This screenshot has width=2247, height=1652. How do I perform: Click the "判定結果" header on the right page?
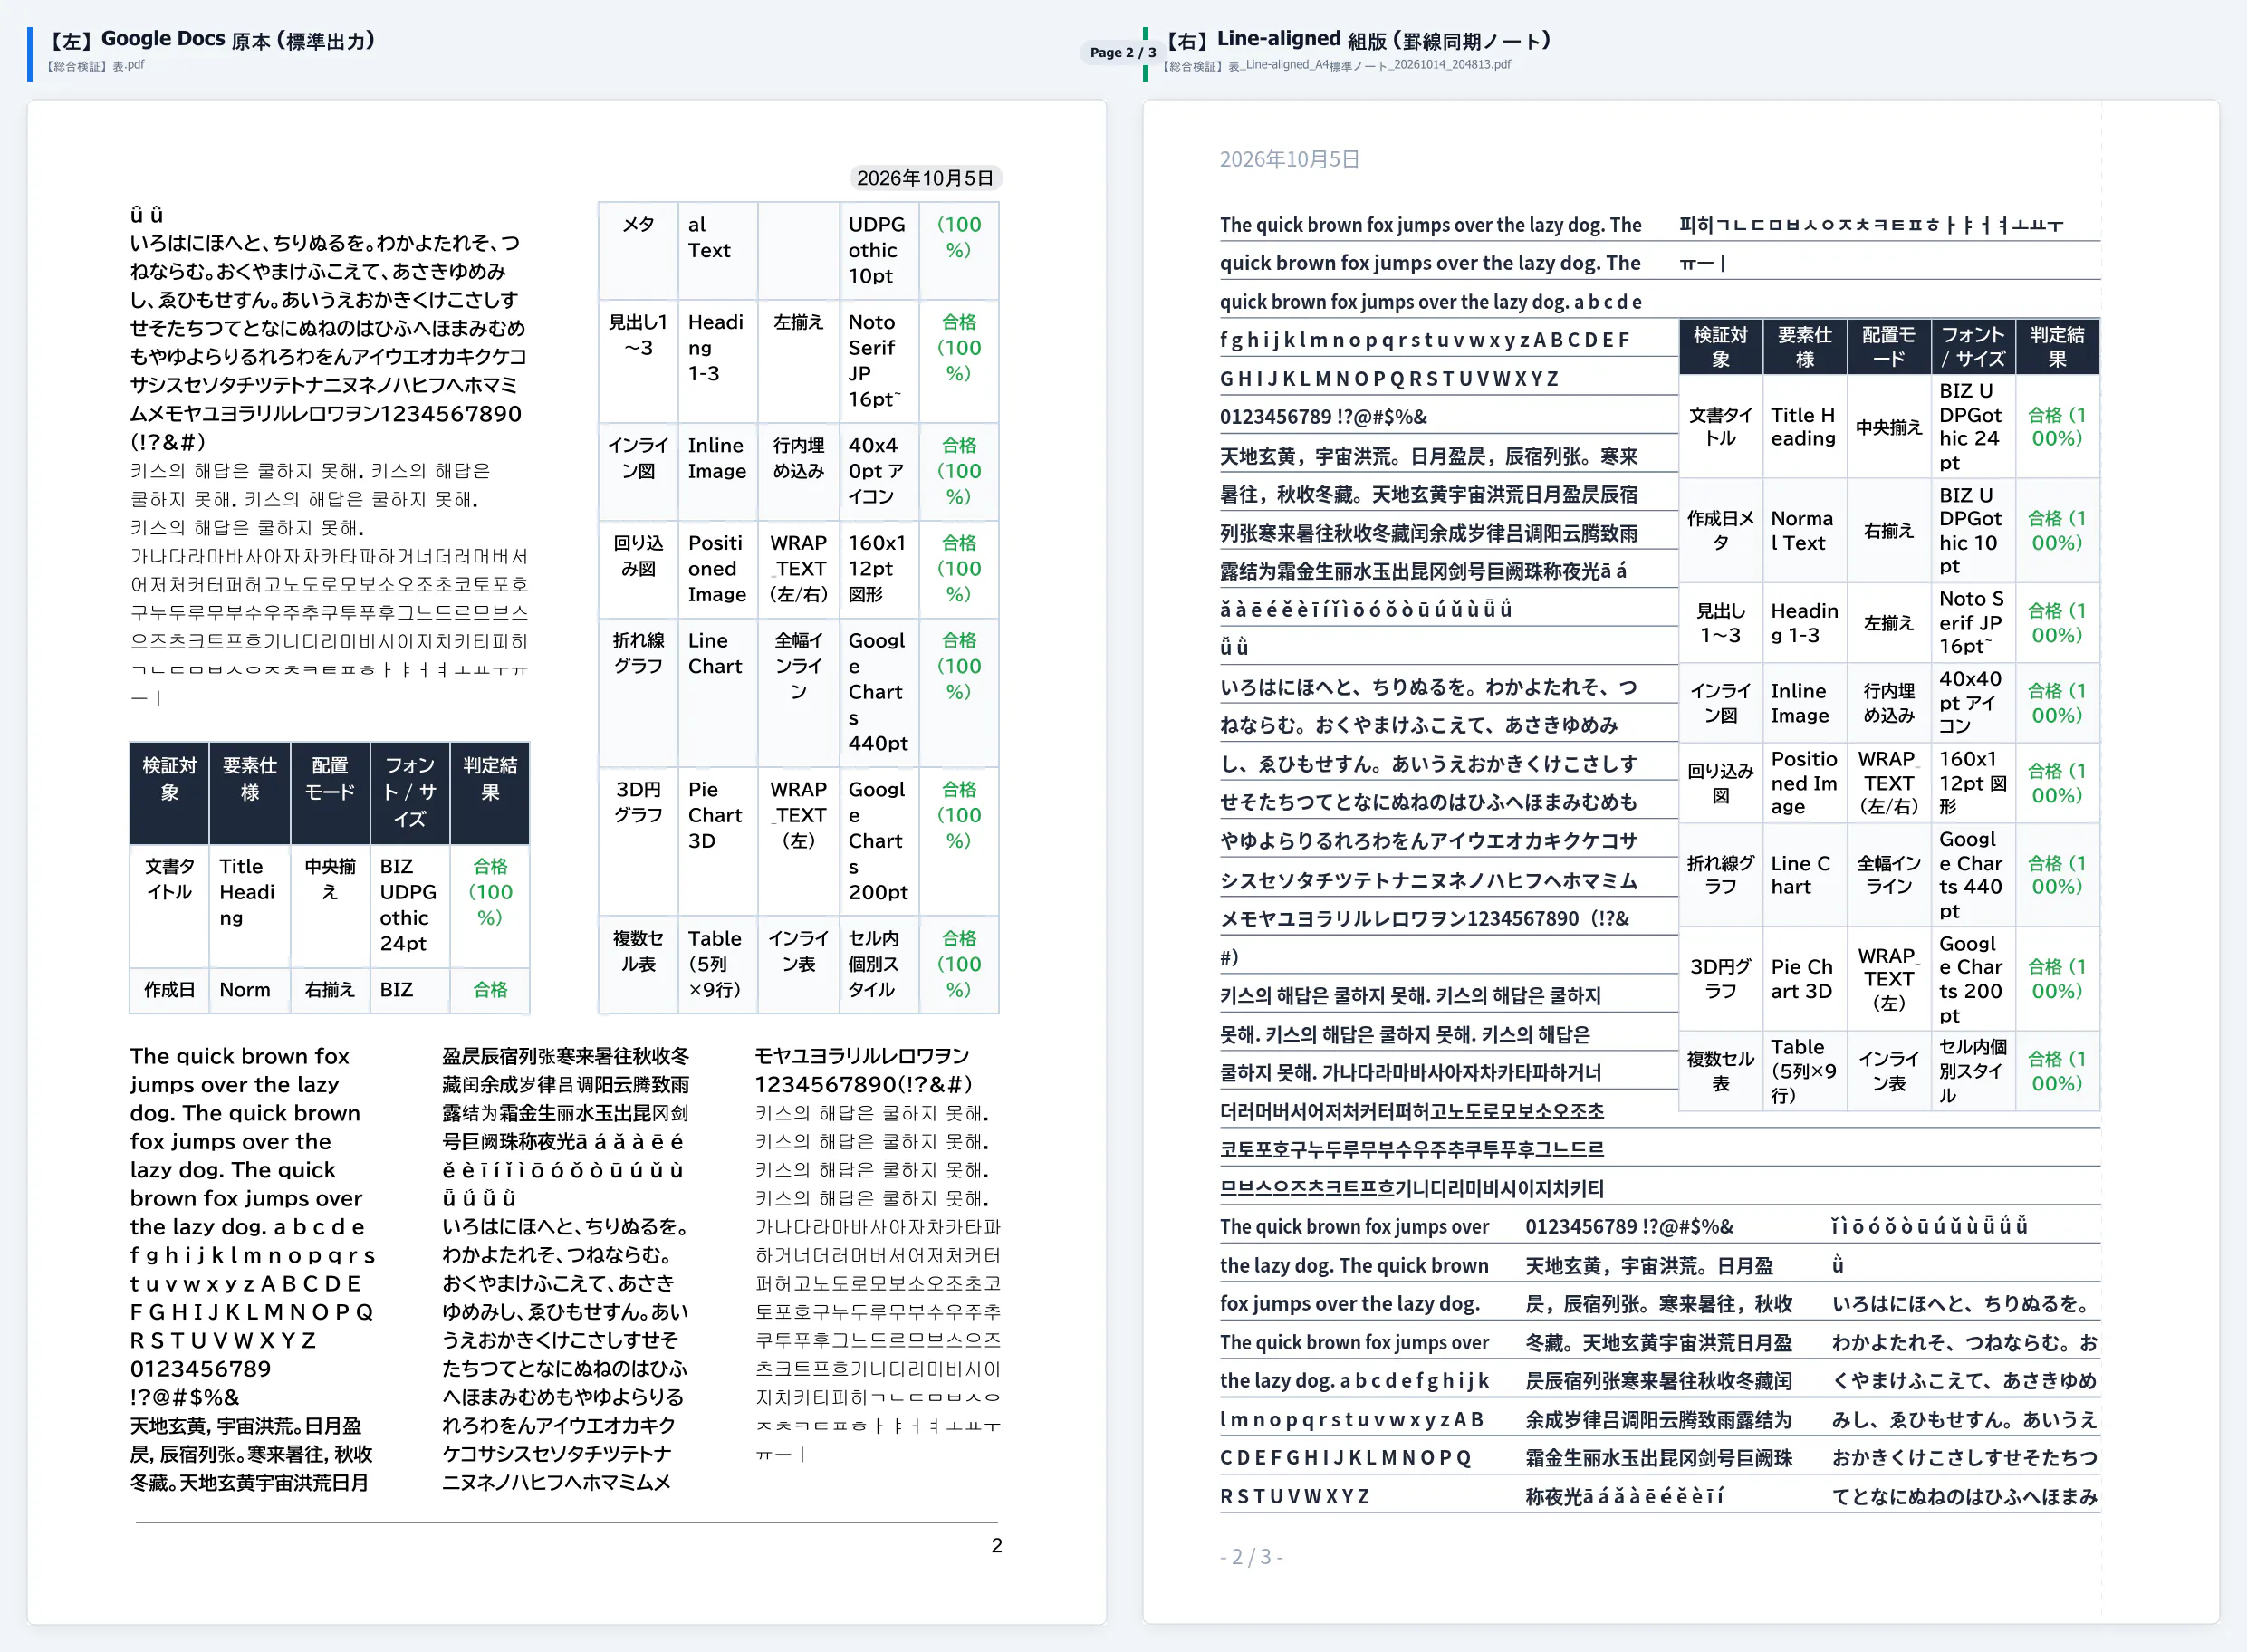tap(2057, 347)
